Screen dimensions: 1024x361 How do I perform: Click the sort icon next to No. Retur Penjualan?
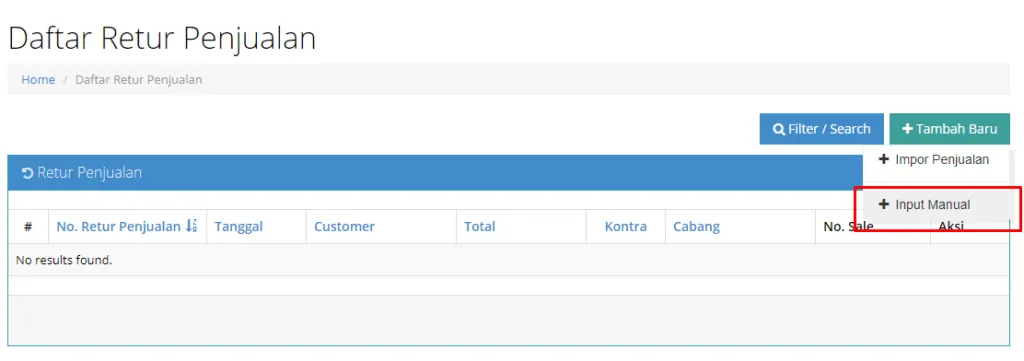(191, 226)
